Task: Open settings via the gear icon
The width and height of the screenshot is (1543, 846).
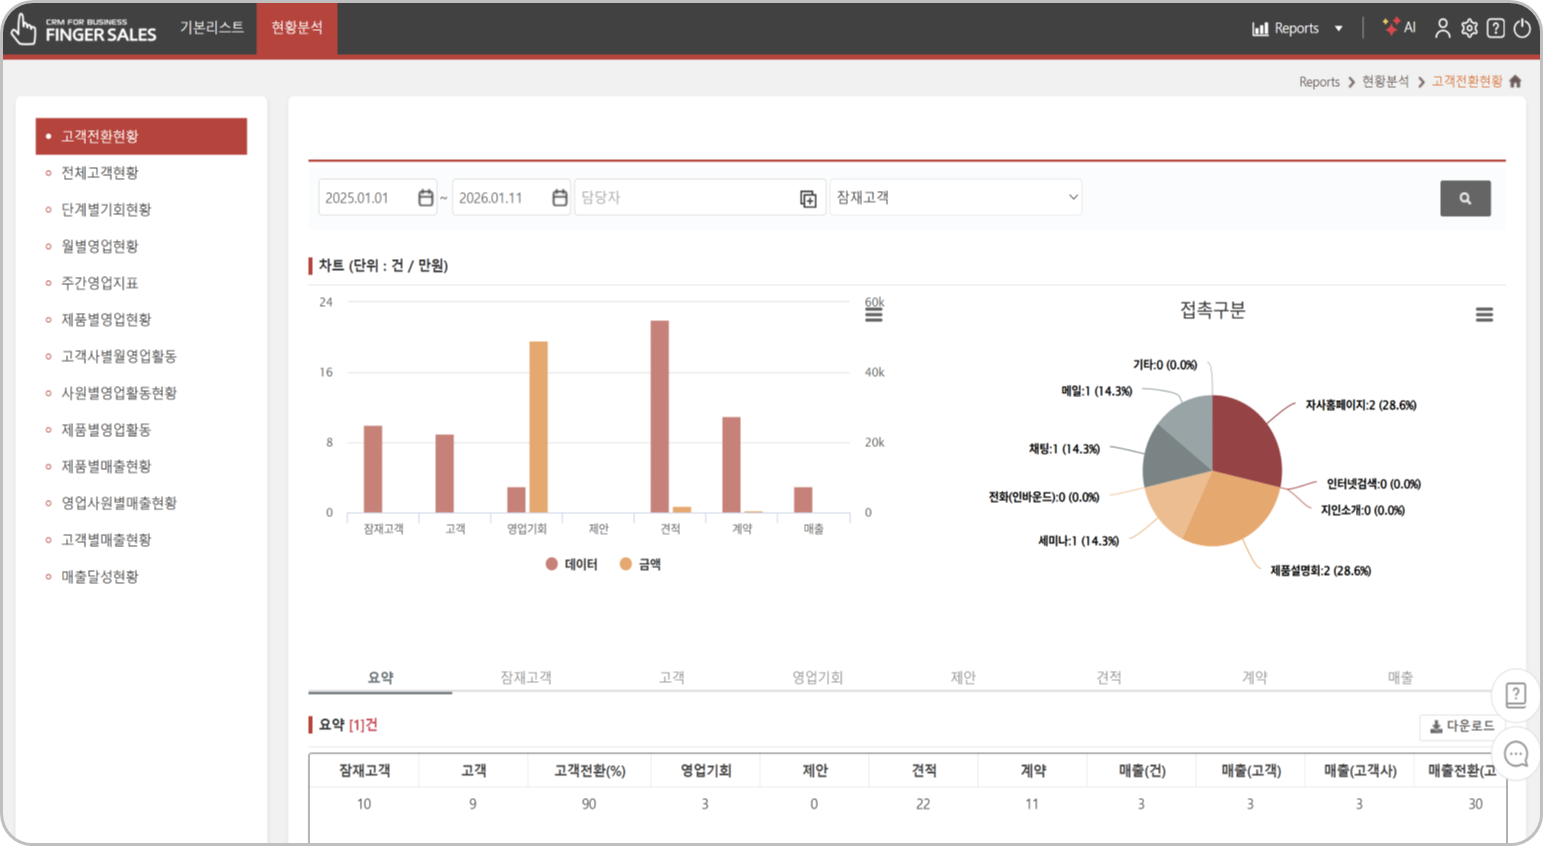Action: click(1469, 28)
